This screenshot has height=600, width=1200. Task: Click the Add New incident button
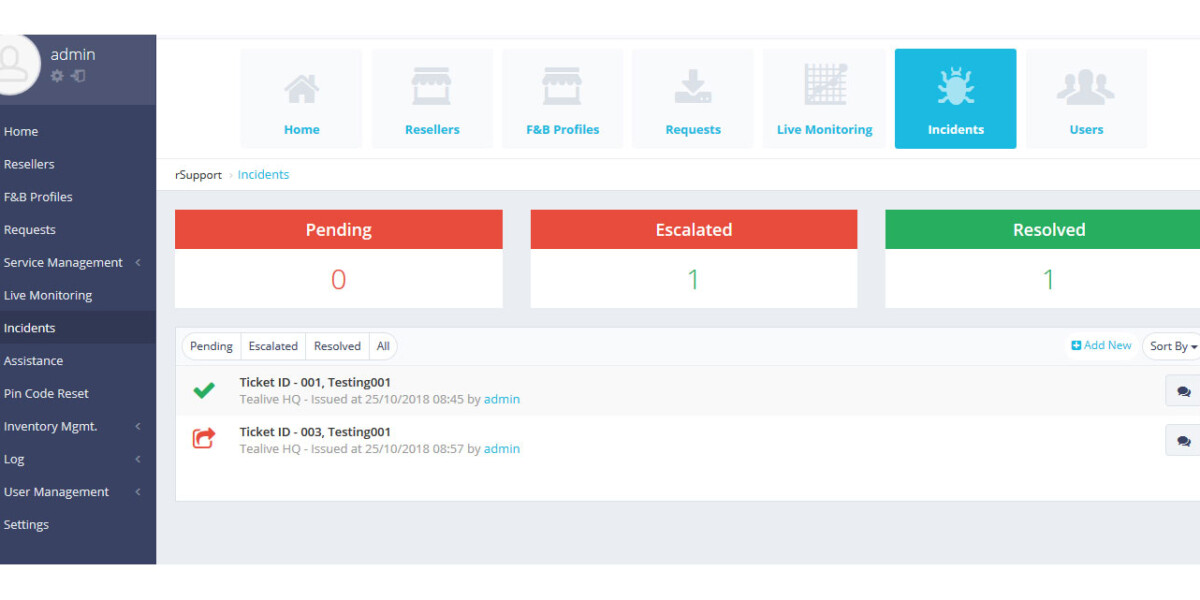point(1101,345)
